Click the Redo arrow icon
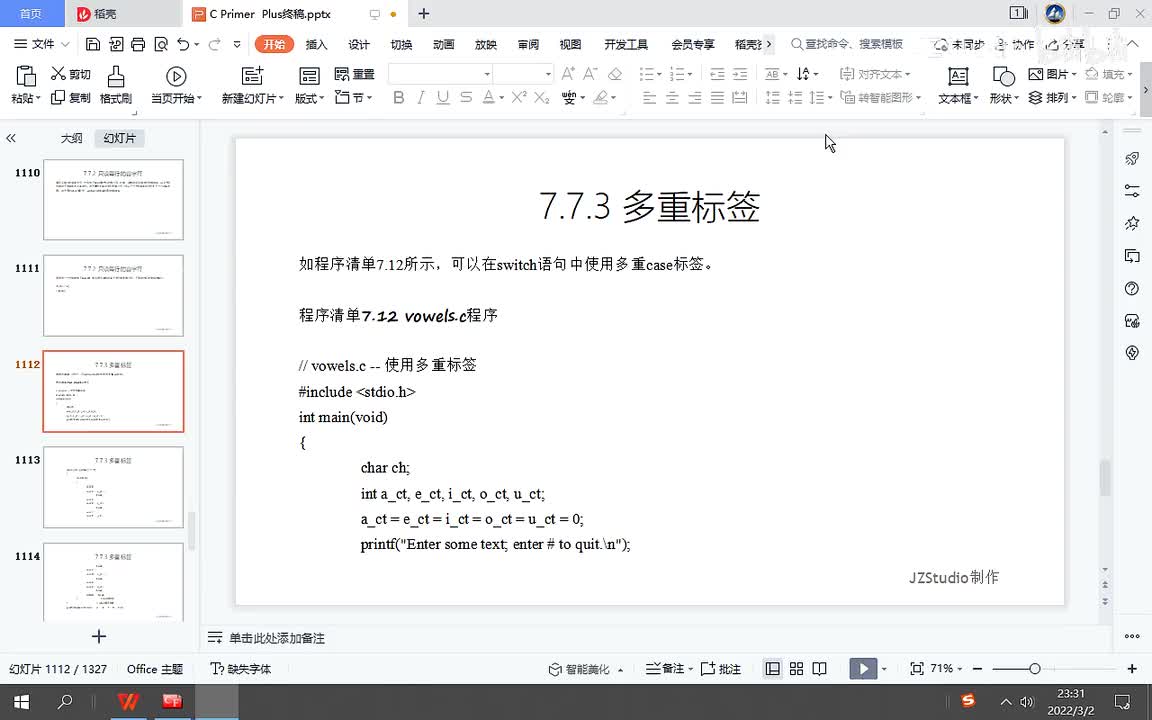1152x720 pixels. 215,44
